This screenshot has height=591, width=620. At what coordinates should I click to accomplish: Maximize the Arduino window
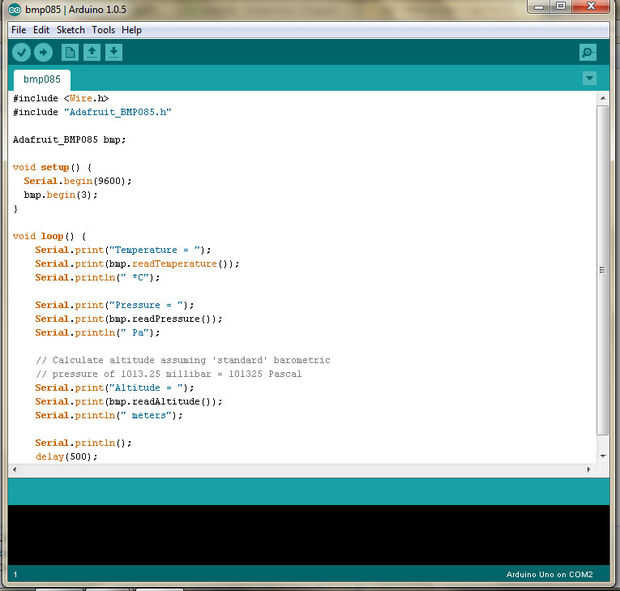tap(560, 7)
